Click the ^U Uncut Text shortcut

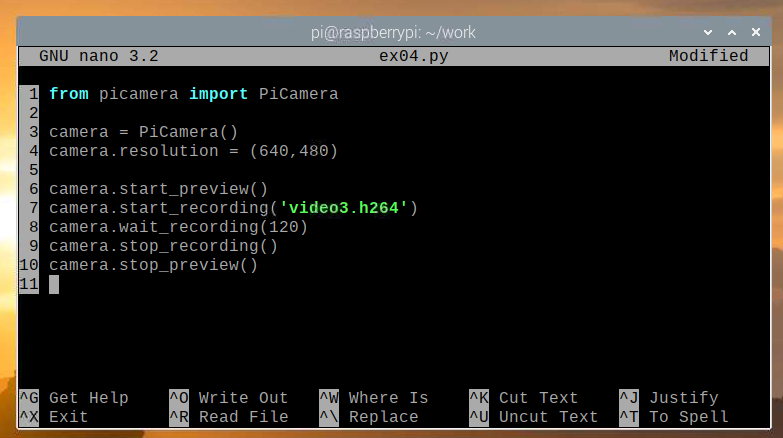[533, 417]
